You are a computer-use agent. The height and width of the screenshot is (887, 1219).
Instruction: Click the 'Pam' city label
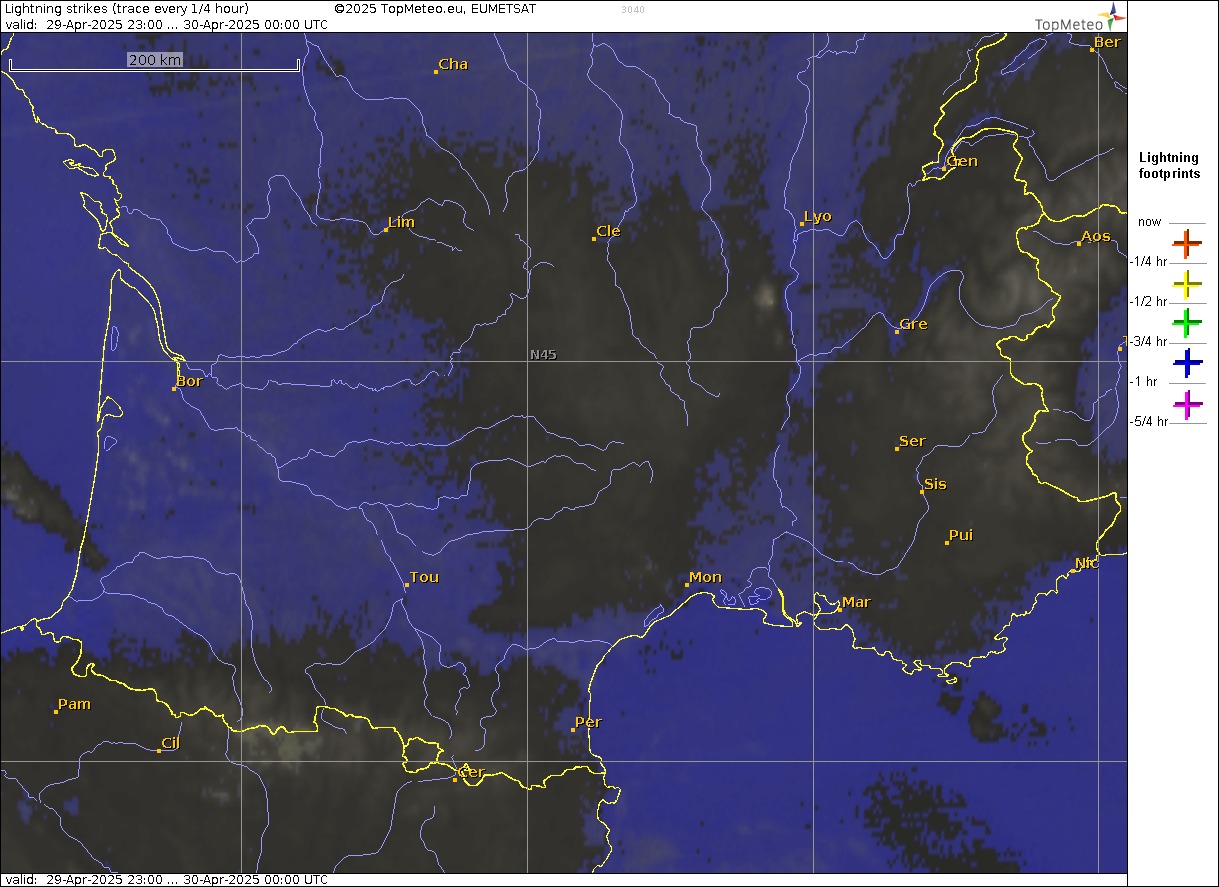pyautogui.click(x=74, y=704)
